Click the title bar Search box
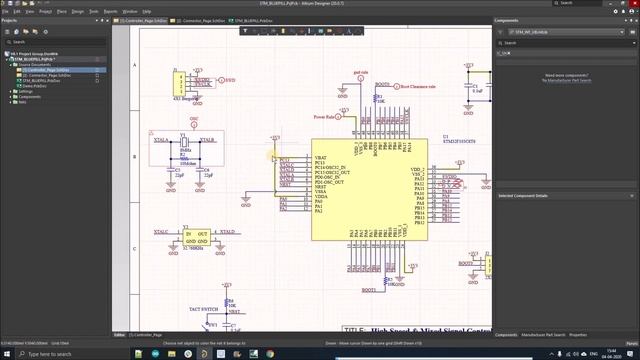Image resolution: width=640 pixels, height=360 pixels. coord(577,3)
